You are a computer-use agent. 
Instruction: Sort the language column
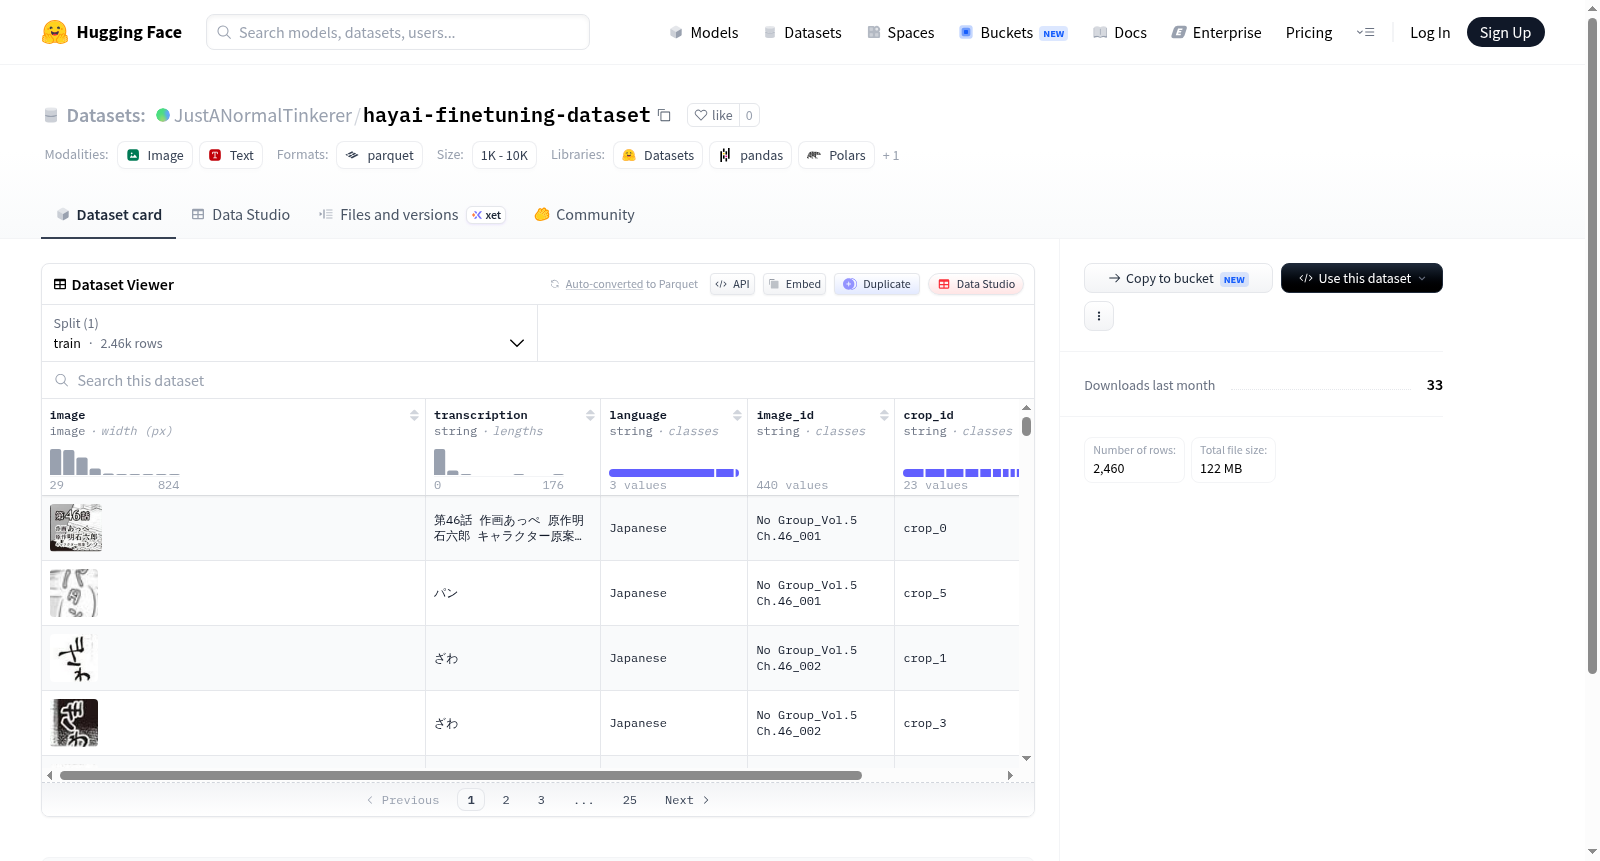(737, 415)
